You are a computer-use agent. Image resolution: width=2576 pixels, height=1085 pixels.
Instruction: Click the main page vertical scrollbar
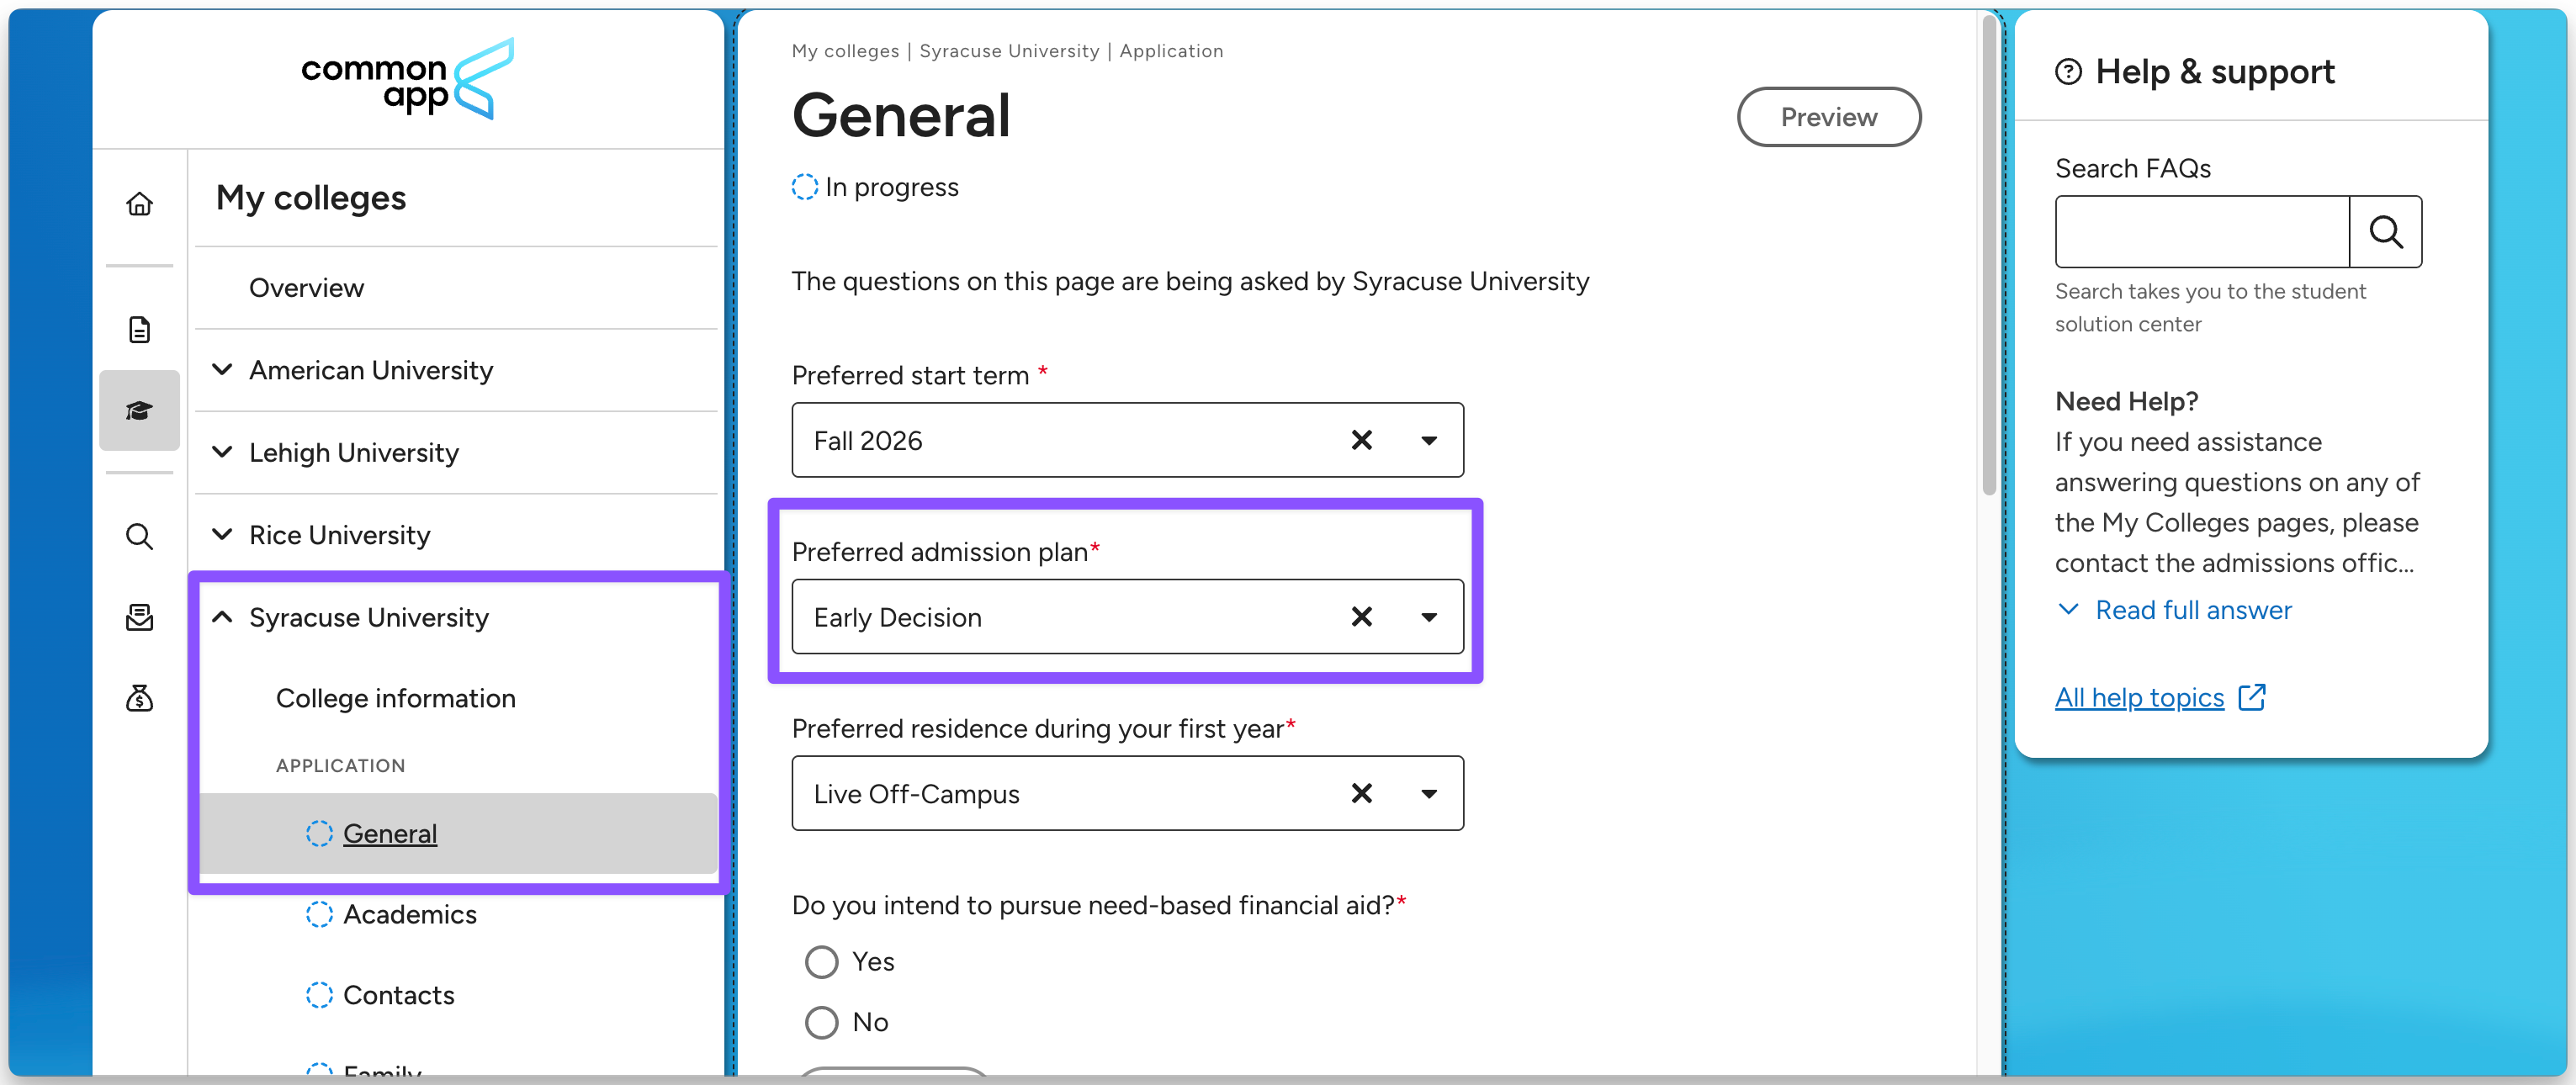[1988, 255]
